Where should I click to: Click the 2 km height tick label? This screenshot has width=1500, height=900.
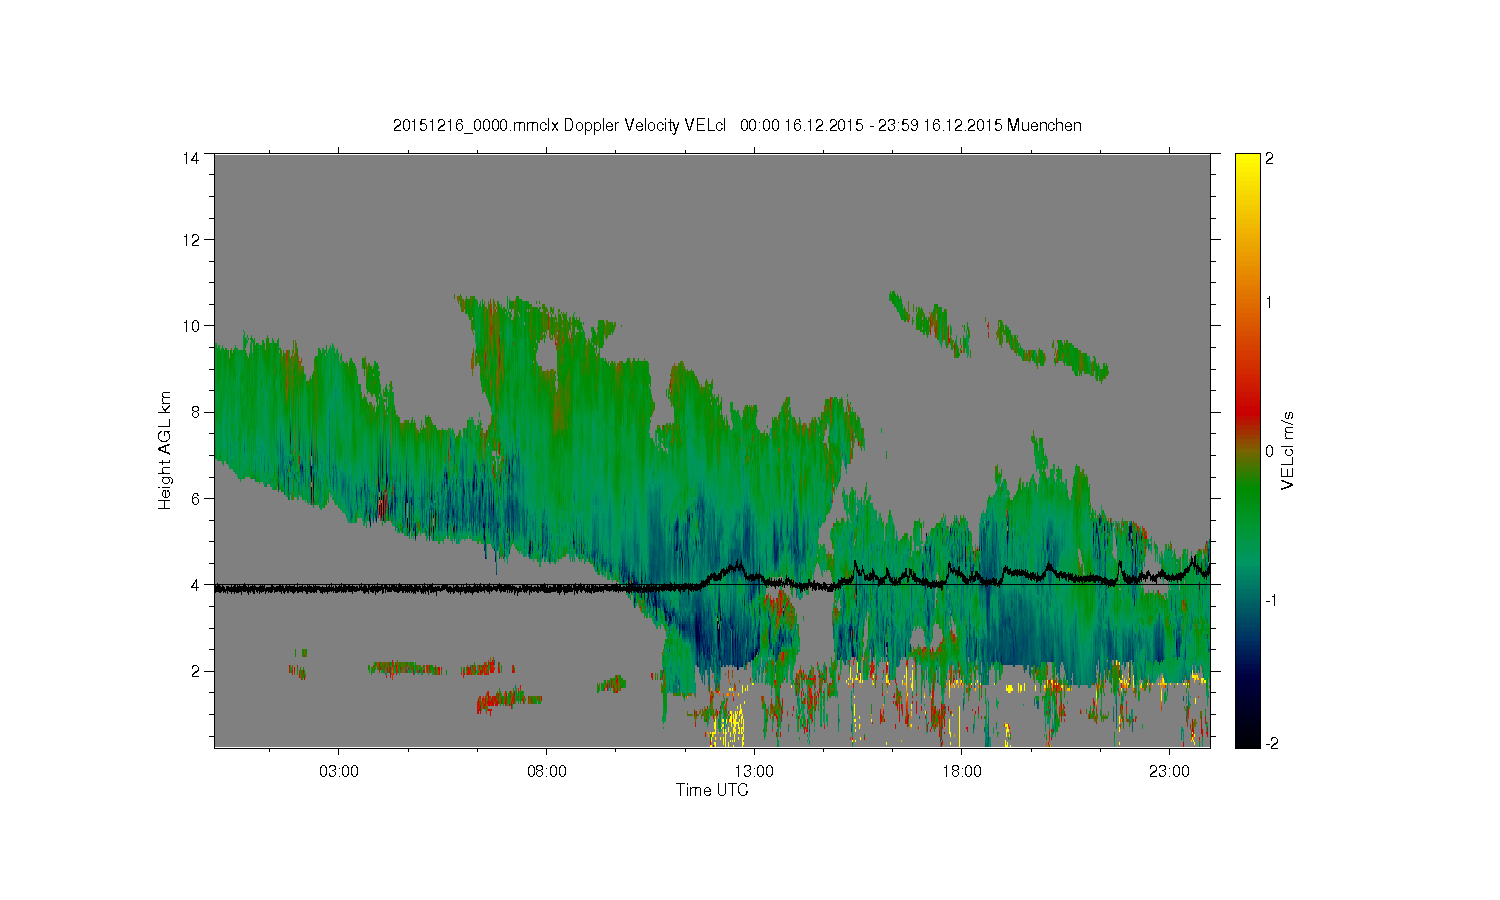tap(196, 671)
